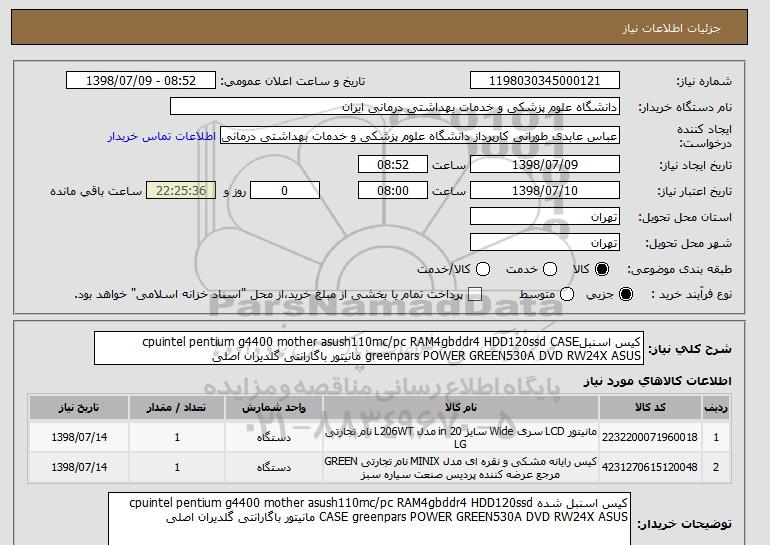The height and width of the screenshot is (545, 770).
Task: Click the MINIX computer case item name
Action: [x=461, y=467]
